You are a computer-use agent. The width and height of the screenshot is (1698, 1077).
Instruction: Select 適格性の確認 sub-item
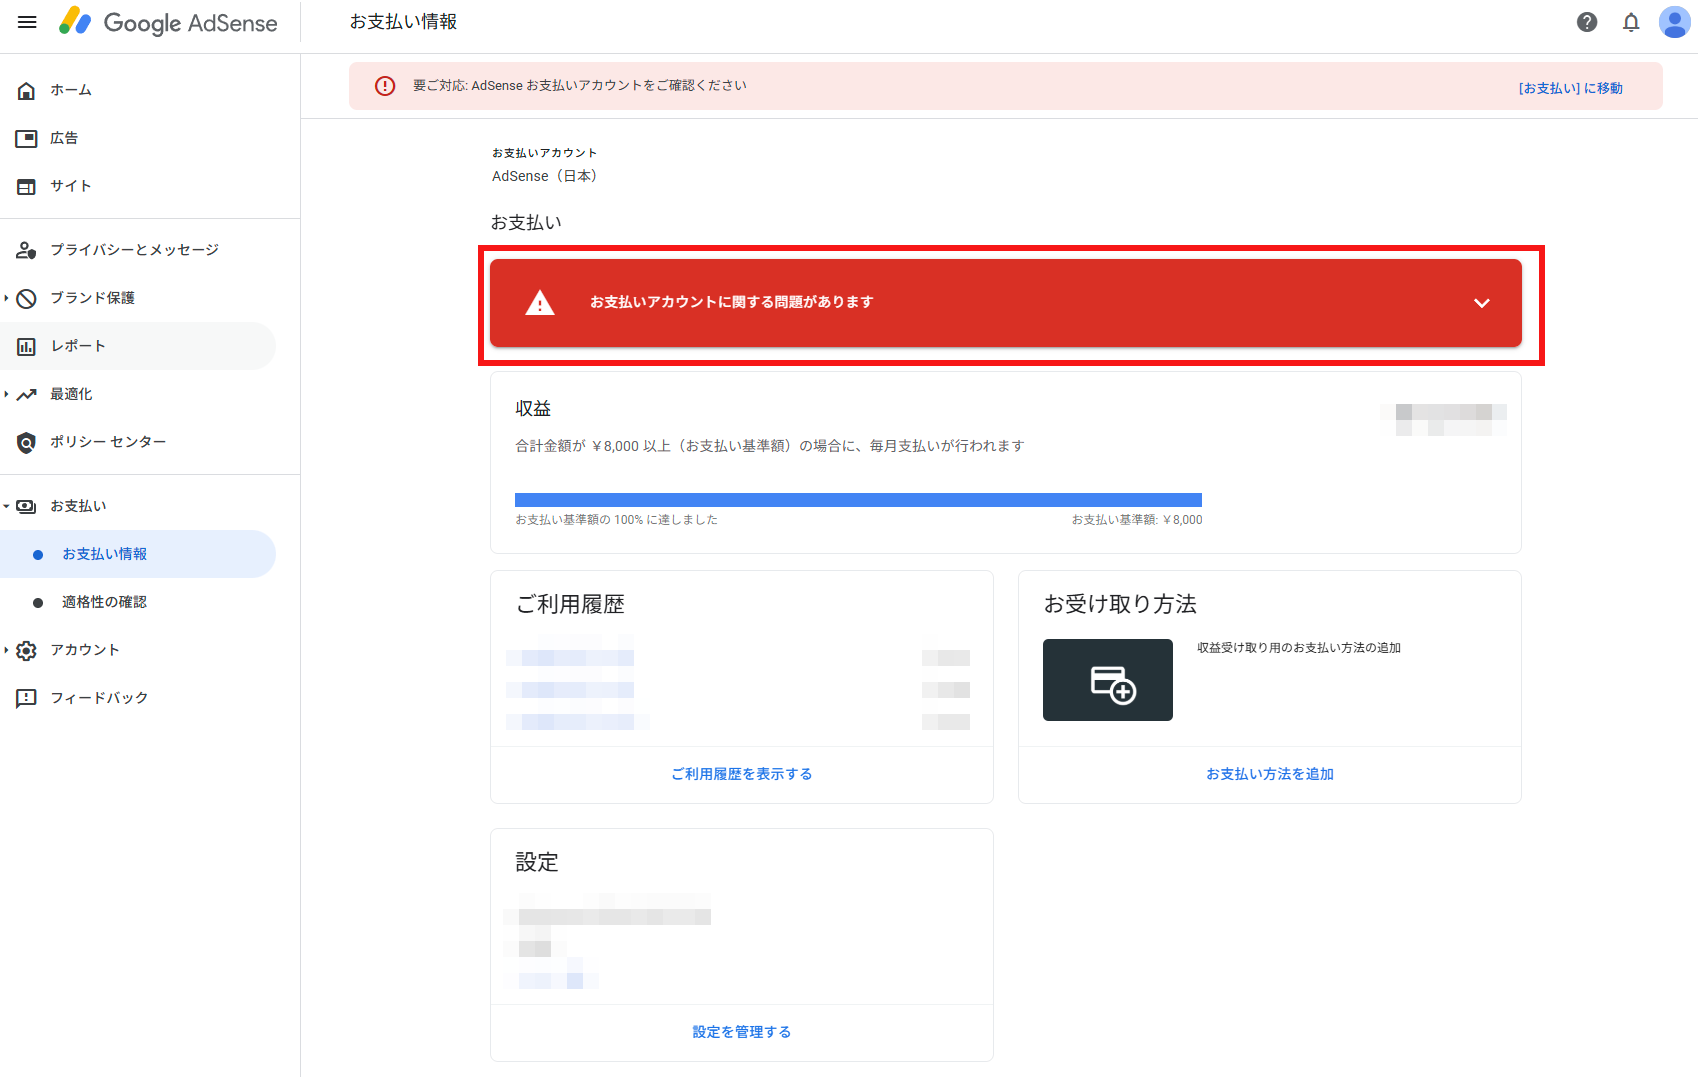click(x=104, y=602)
